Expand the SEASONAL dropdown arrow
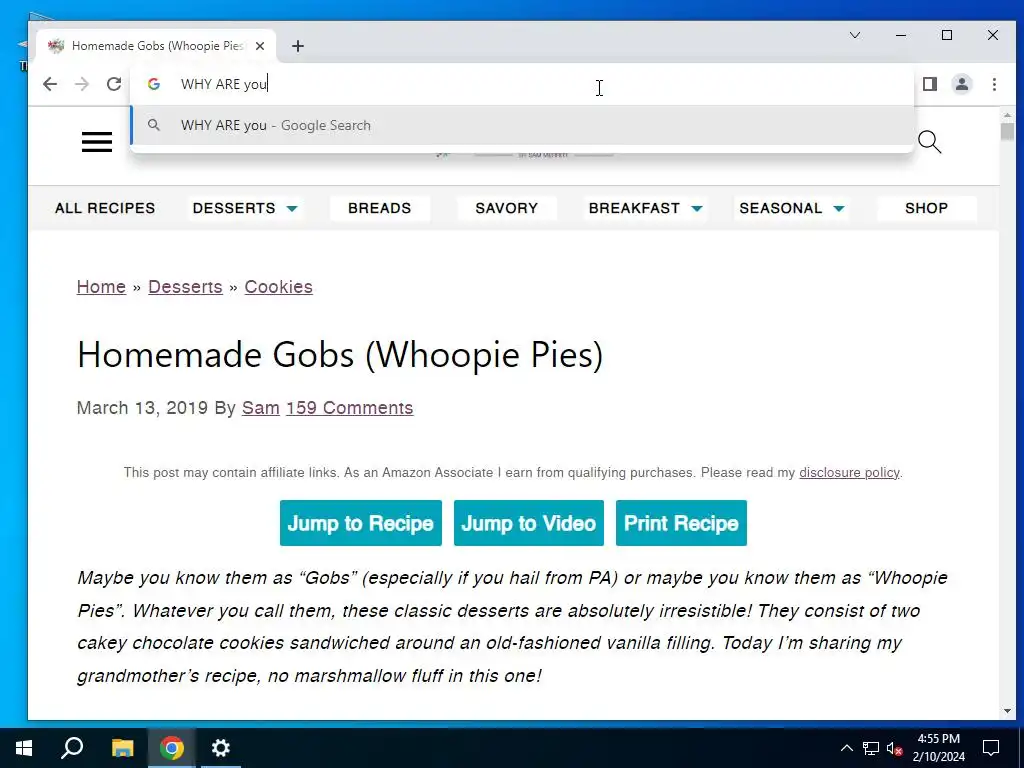The width and height of the screenshot is (1024, 768). (x=839, y=209)
